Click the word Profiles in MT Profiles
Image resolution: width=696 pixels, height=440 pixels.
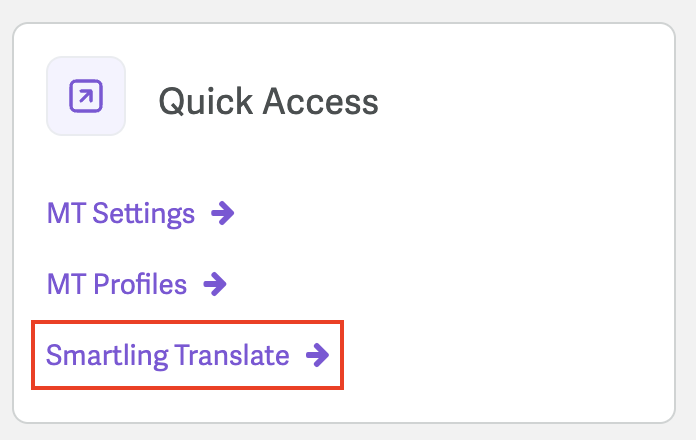click(140, 284)
